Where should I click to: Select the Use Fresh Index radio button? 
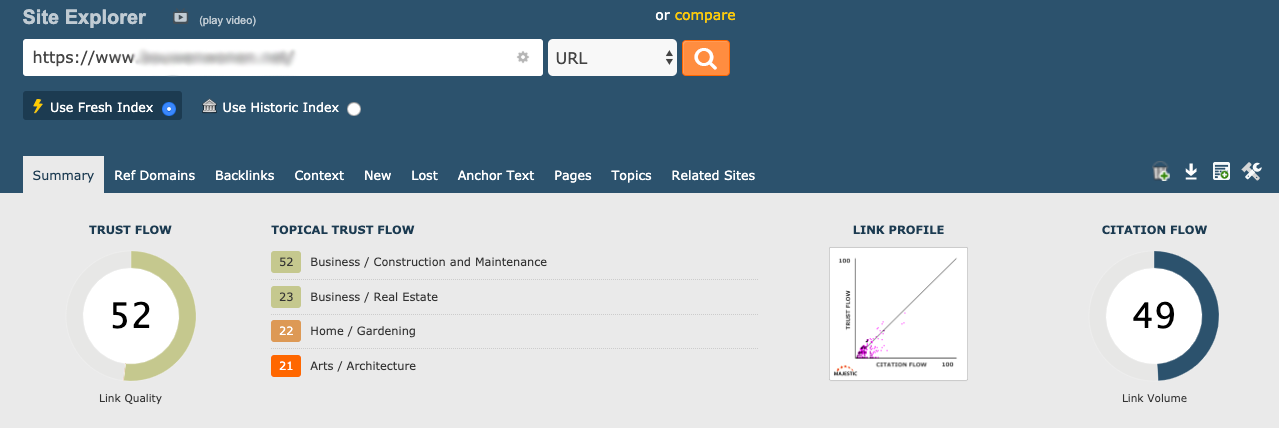tap(169, 108)
